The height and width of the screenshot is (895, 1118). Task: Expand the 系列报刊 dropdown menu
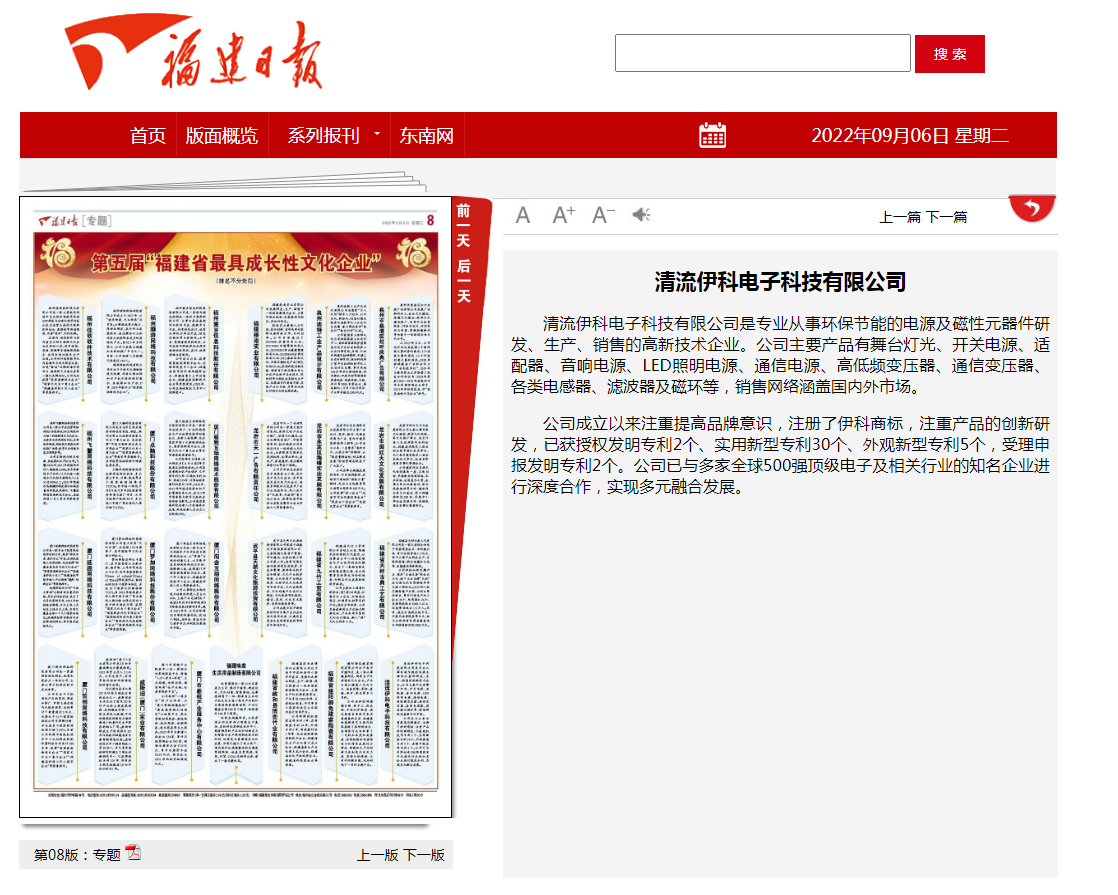point(329,135)
